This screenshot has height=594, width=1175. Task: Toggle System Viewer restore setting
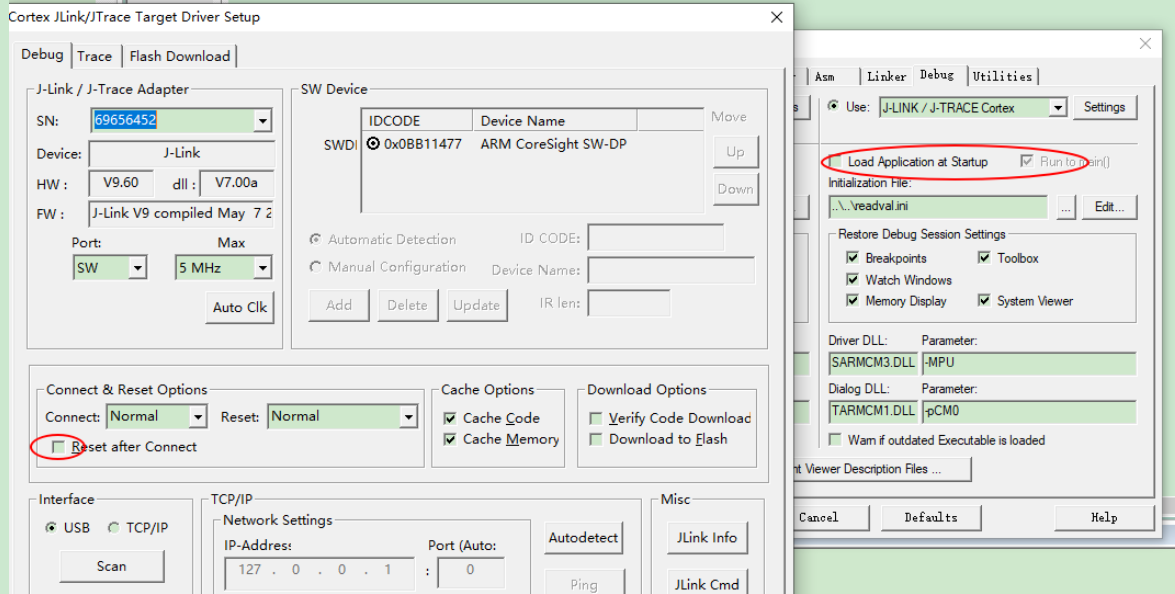tap(984, 300)
